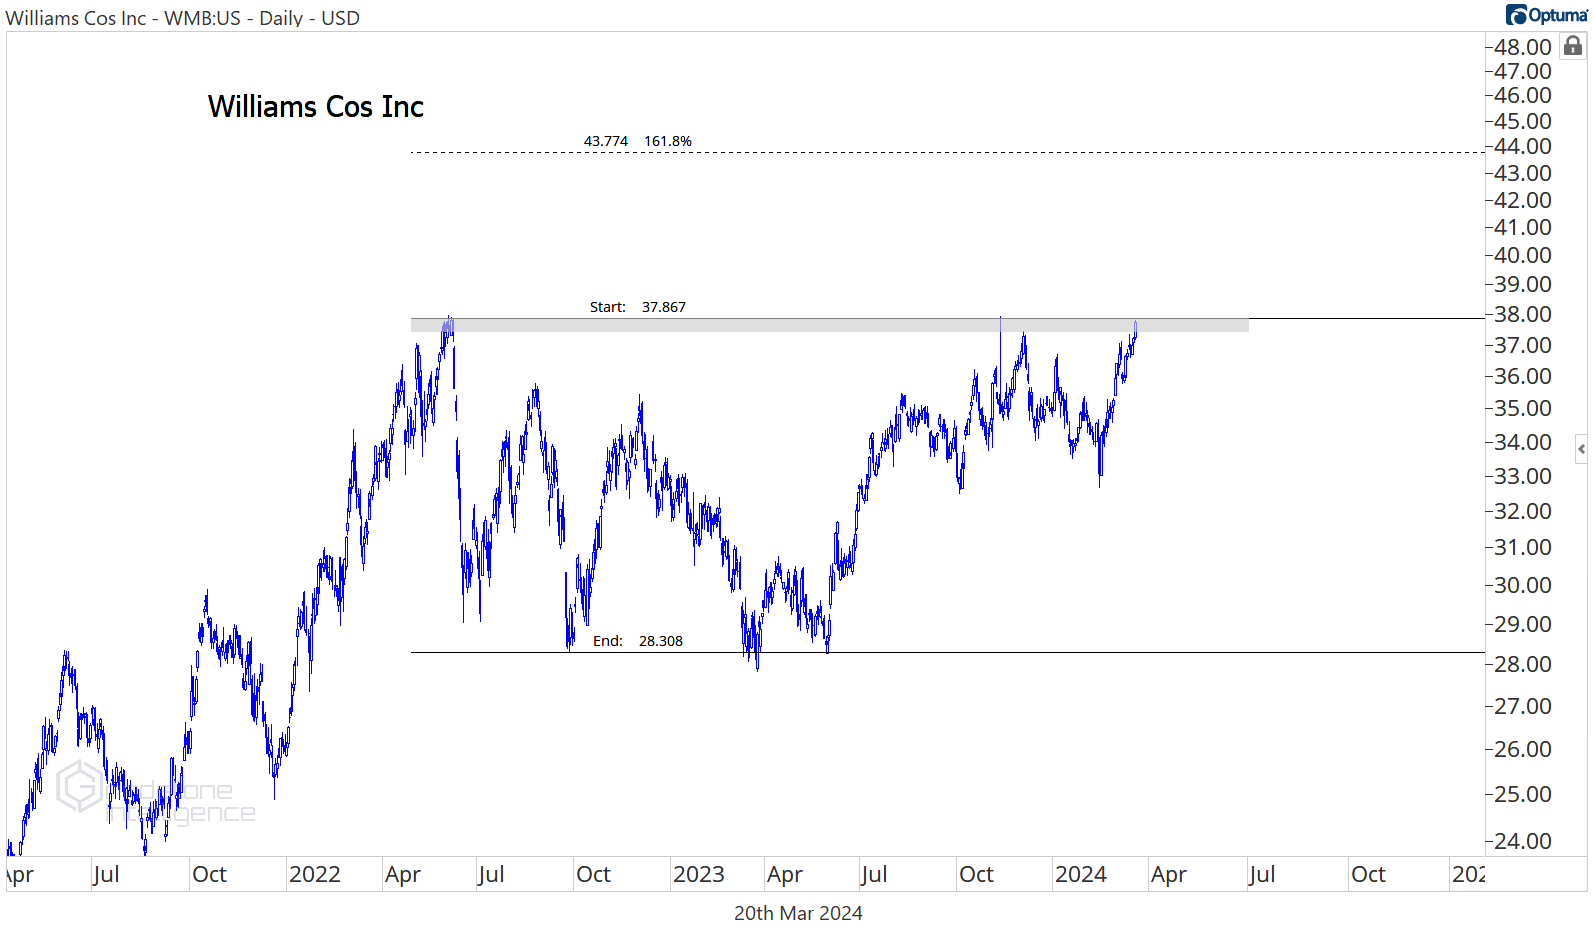Click the chart header 'Williams Cos Inc - WMB:US - Daily - USD'

pyautogui.click(x=182, y=18)
